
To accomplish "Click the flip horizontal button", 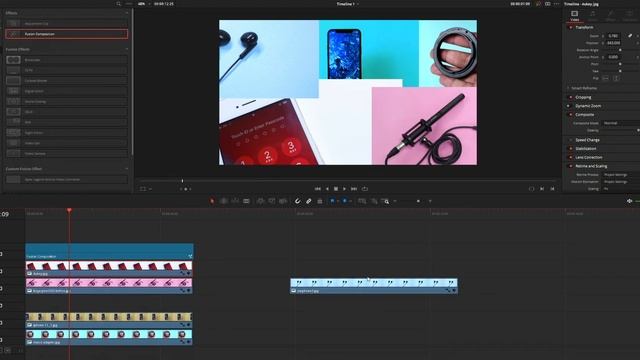I will point(606,78).
